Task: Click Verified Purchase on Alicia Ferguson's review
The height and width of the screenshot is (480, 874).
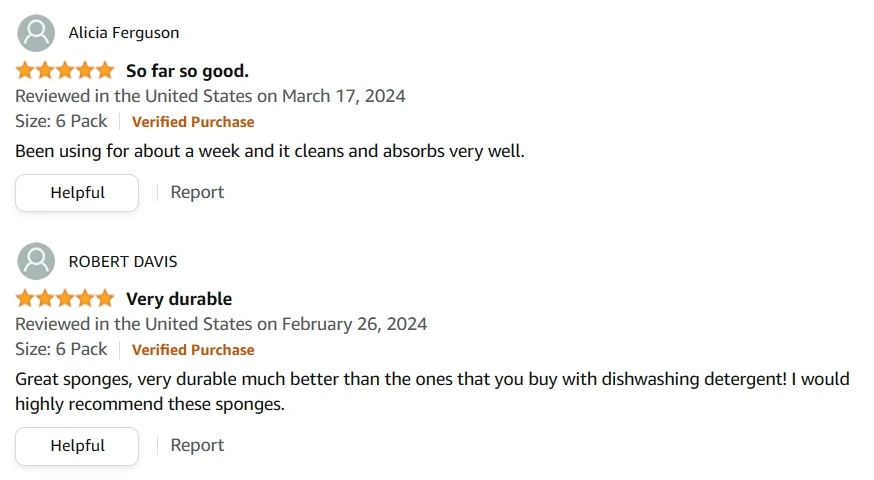Action: 193,122
